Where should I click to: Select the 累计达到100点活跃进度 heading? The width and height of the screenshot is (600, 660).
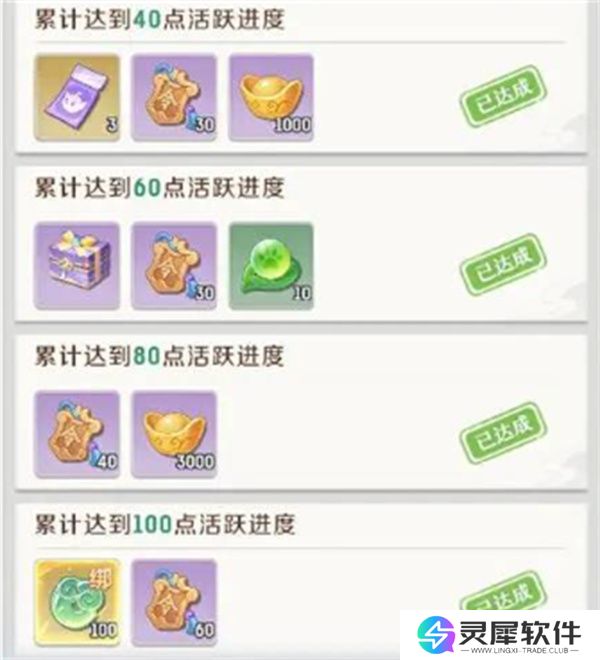[165, 524]
